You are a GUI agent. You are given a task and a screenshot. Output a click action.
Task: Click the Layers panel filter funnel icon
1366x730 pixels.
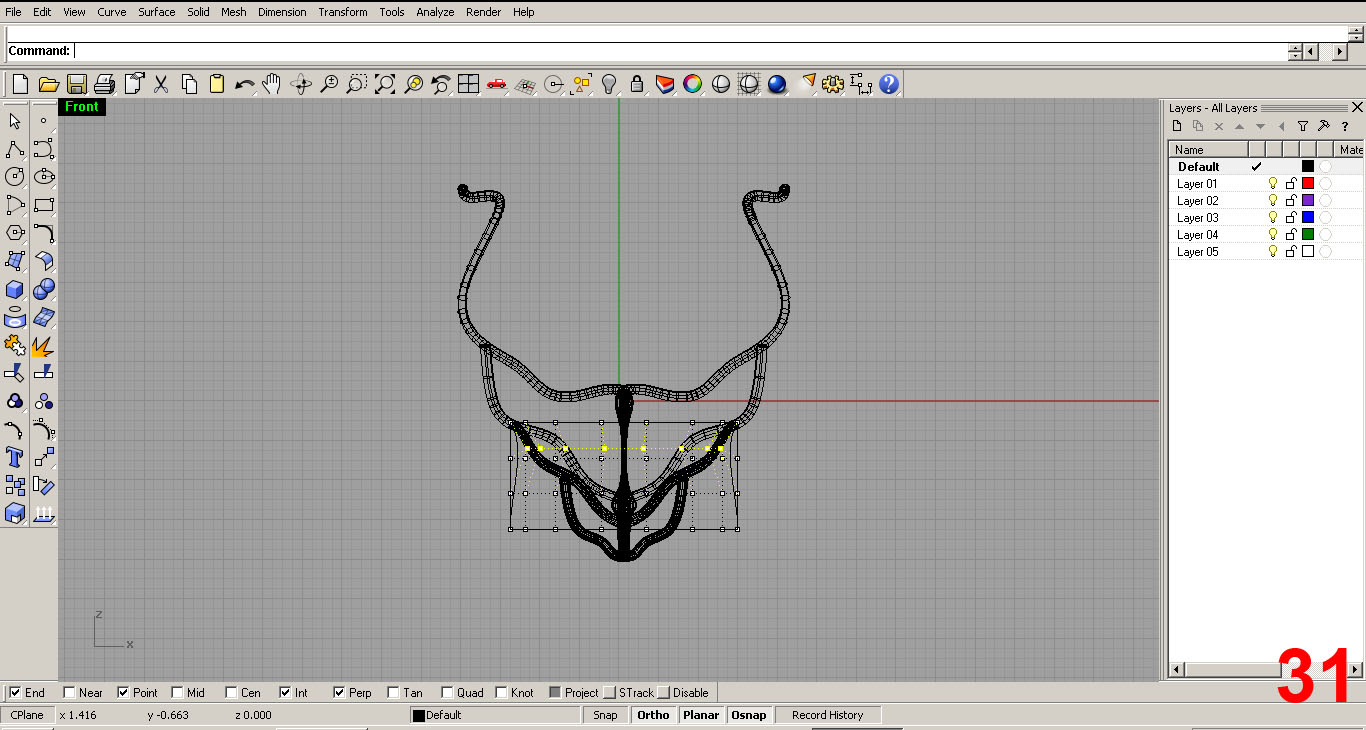(1302, 126)
